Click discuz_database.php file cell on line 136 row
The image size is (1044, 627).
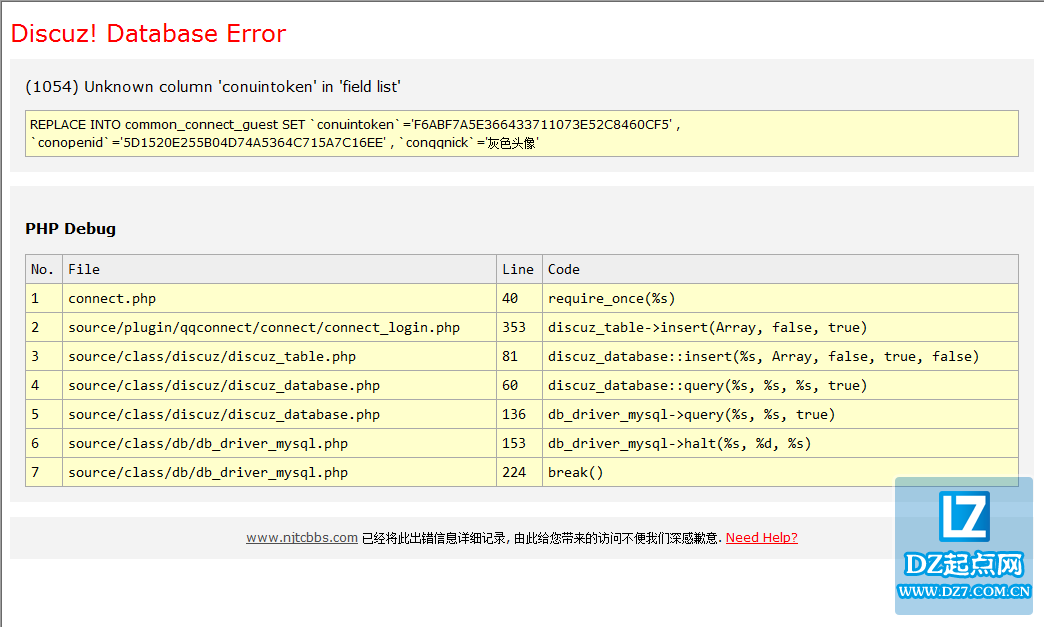pos(280,415)
